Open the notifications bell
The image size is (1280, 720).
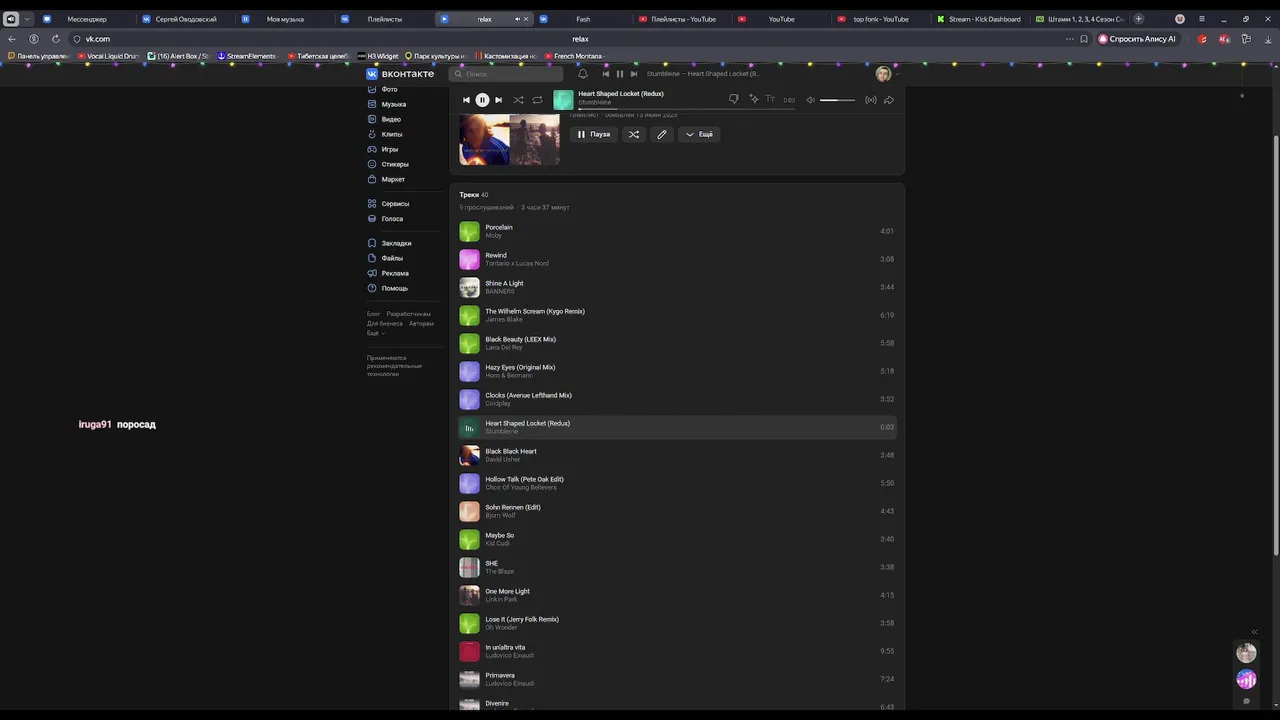click(x=583, y=74)
